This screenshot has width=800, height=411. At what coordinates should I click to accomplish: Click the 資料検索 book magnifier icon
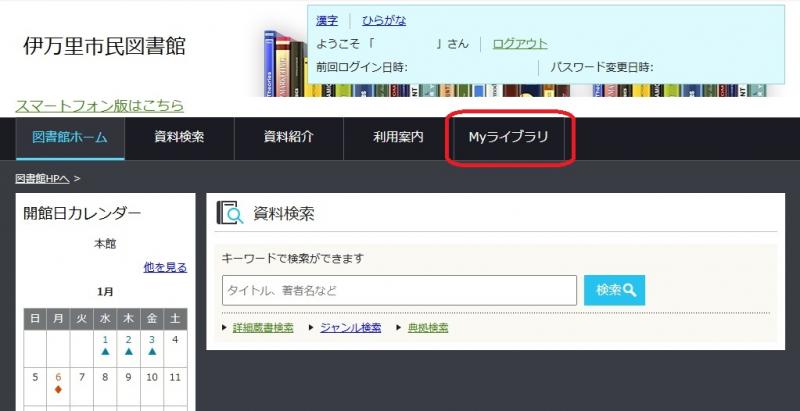pyautogui.click(x=230, y=213)
